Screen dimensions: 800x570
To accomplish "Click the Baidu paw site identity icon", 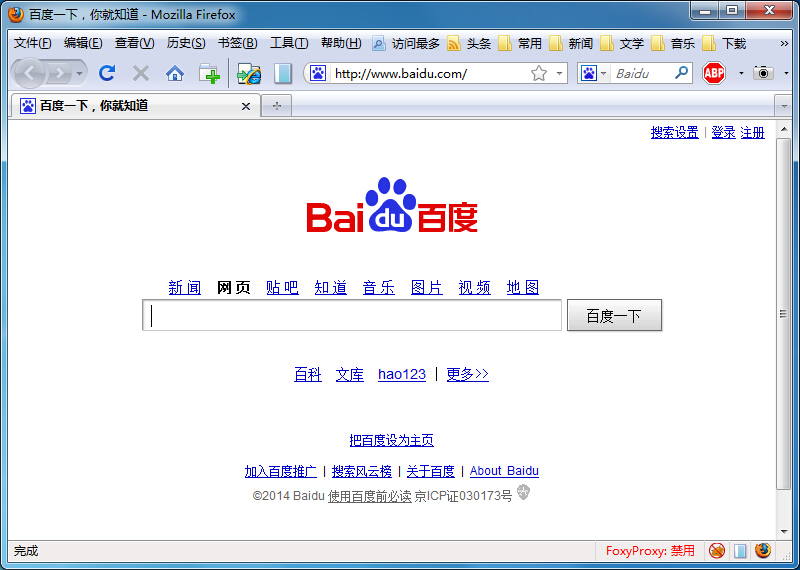I will pyautogui.click(x=318, y=73).
